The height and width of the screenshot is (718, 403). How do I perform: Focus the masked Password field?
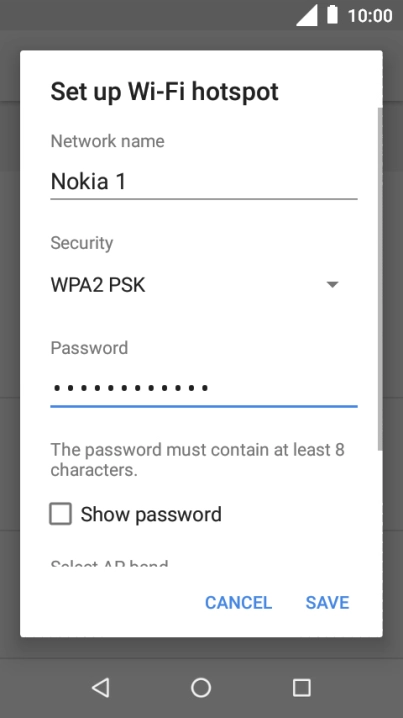(204, 388)
